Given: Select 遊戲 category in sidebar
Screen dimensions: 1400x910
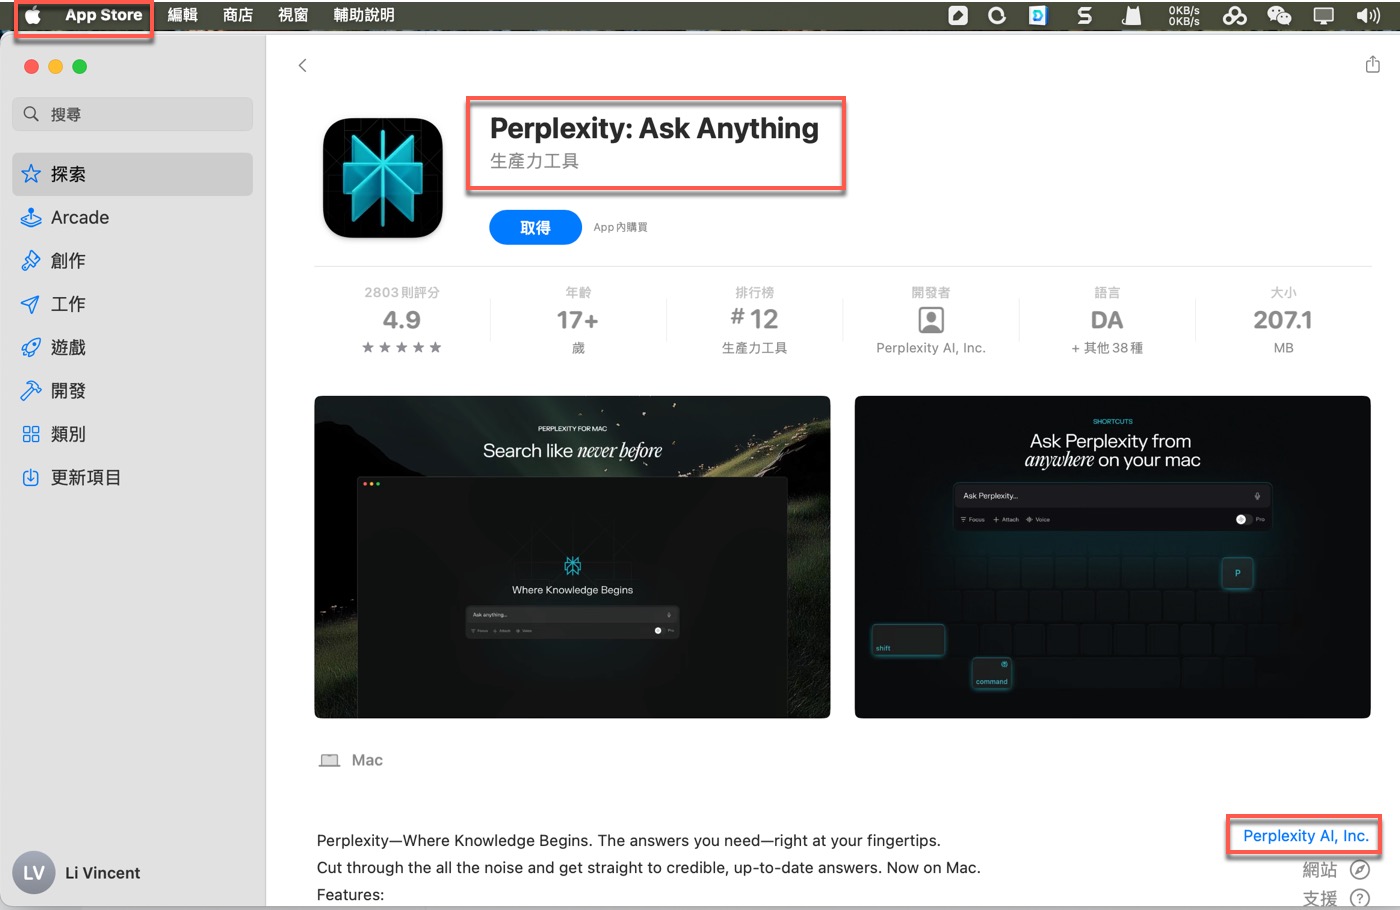Looking at the screenshot, I should 132,348.
